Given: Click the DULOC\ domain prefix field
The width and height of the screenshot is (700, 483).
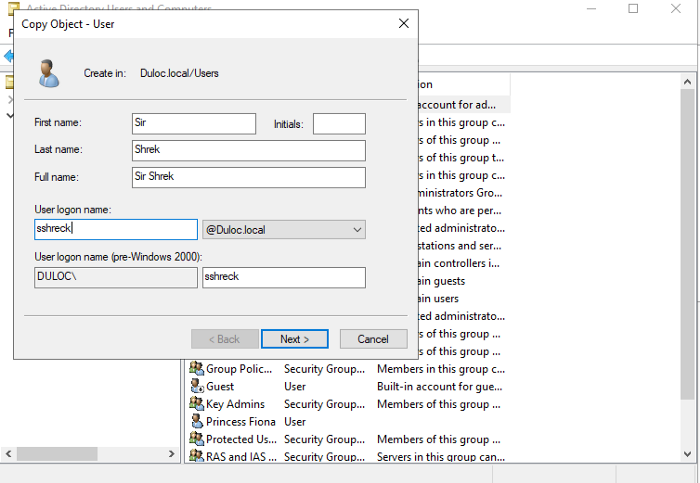Looking at the screenshot, I should 116,277.
